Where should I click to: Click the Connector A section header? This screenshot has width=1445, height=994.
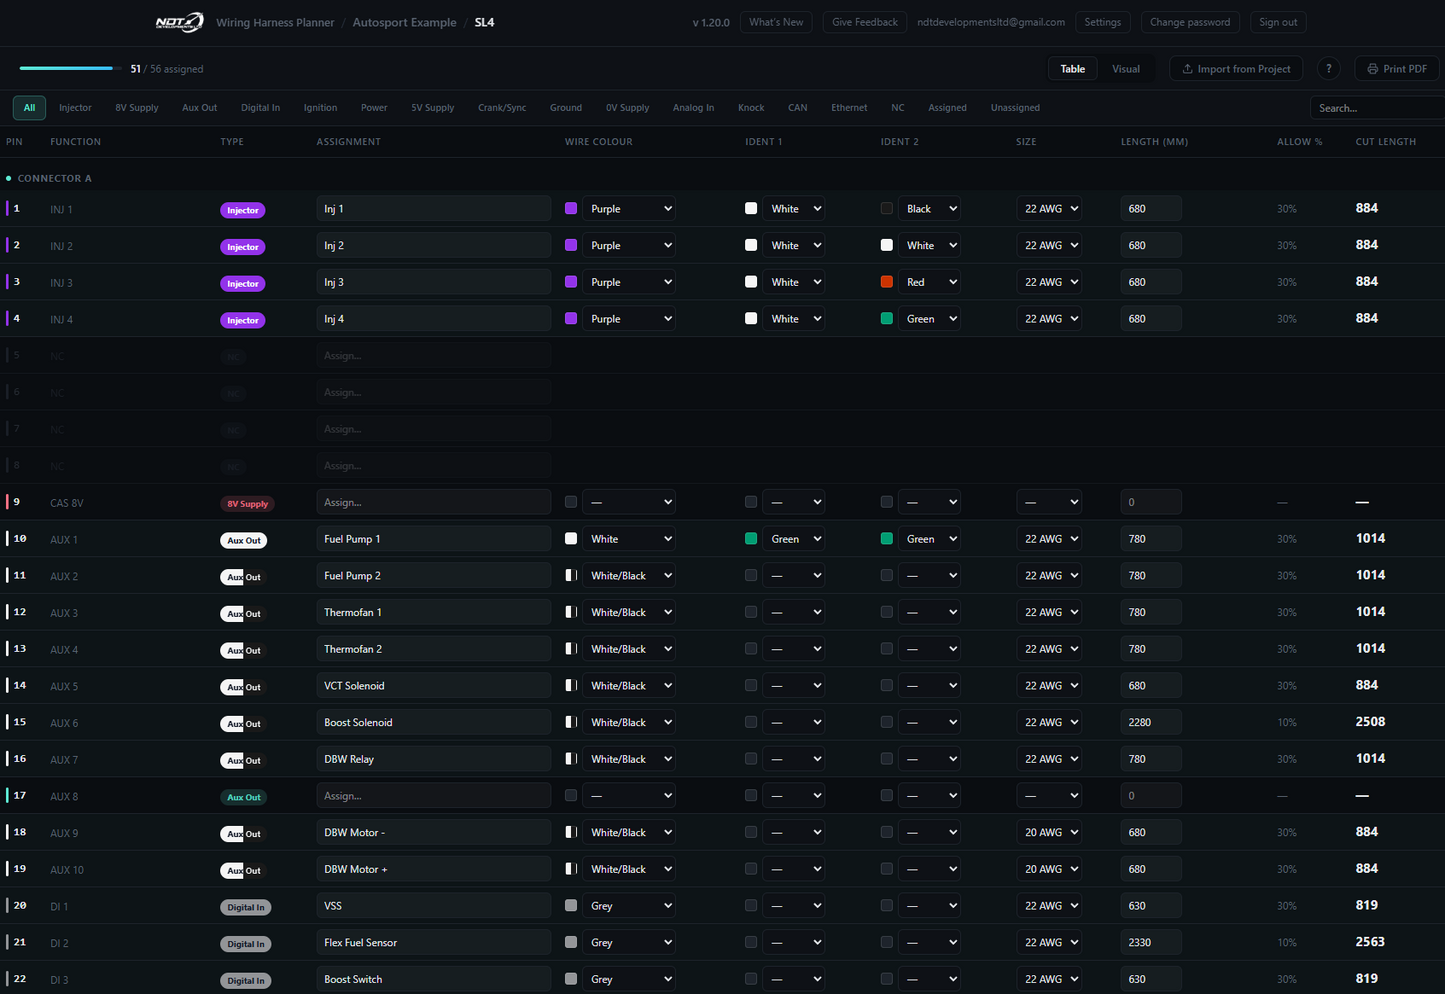point(54,178)
